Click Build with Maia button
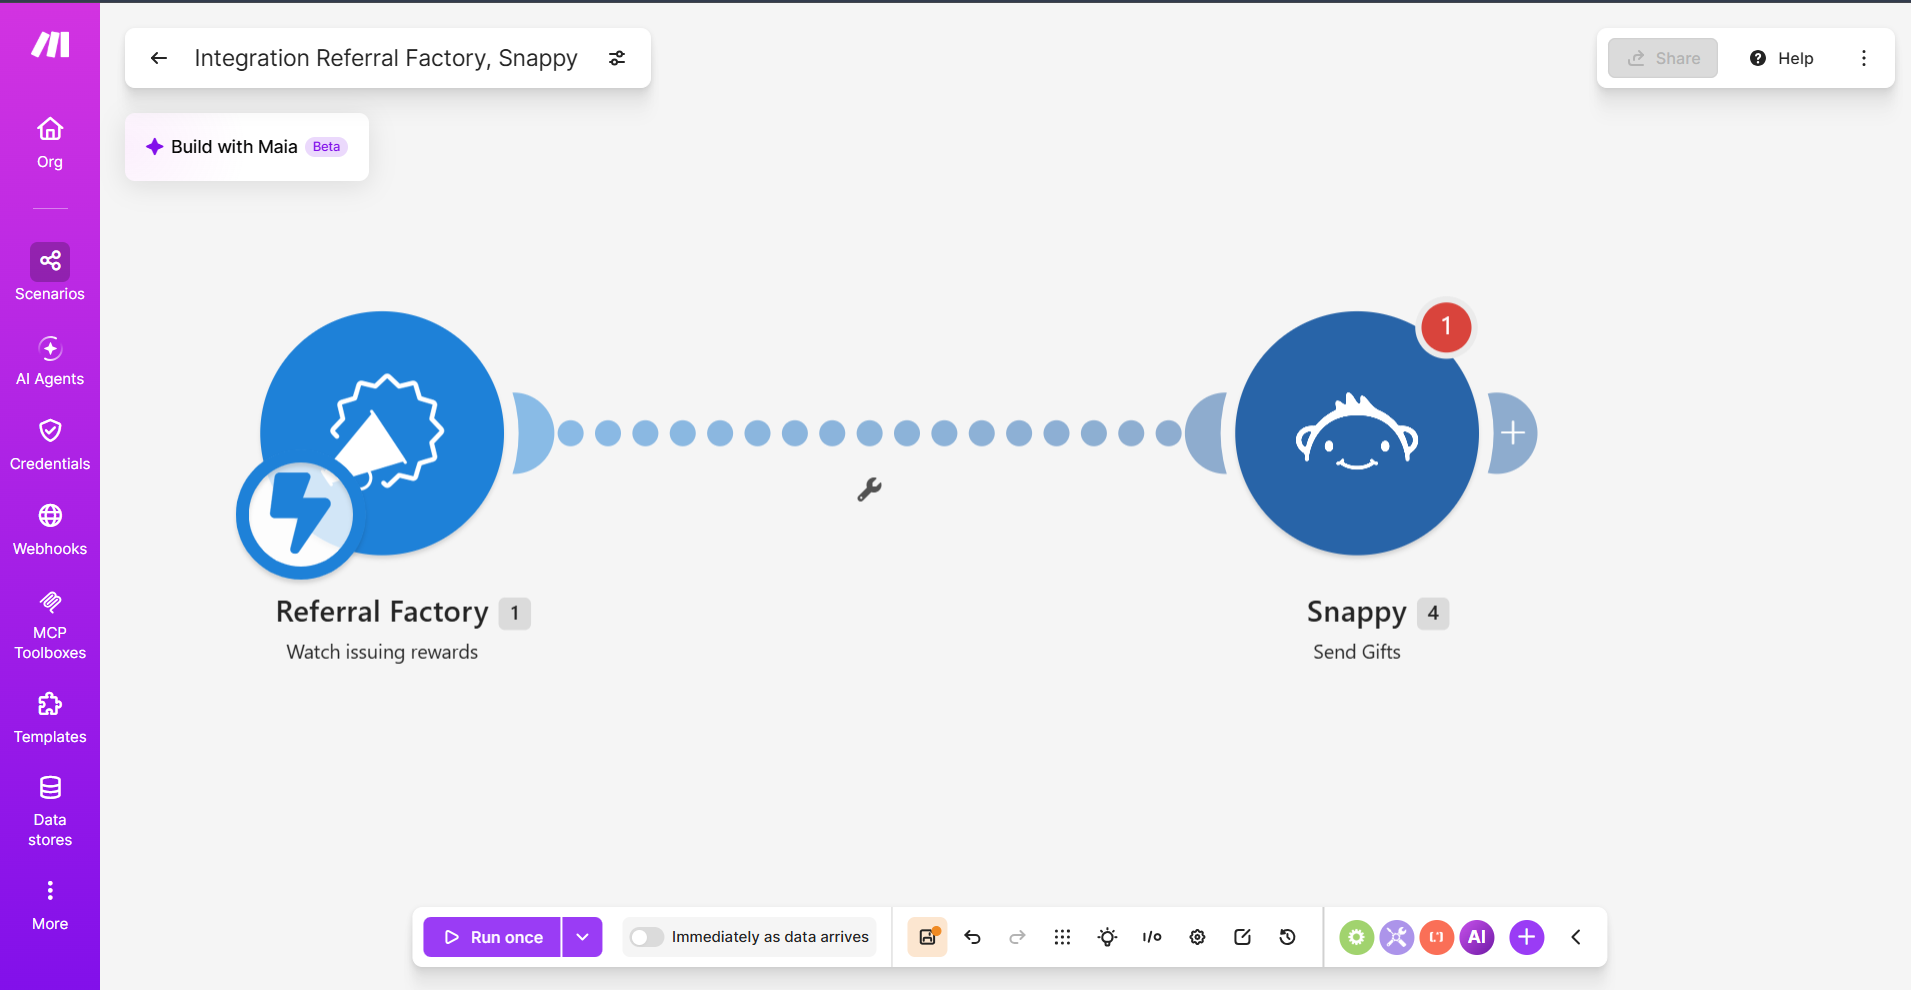This screenshot has width=1911, height=990. (247, 147)
